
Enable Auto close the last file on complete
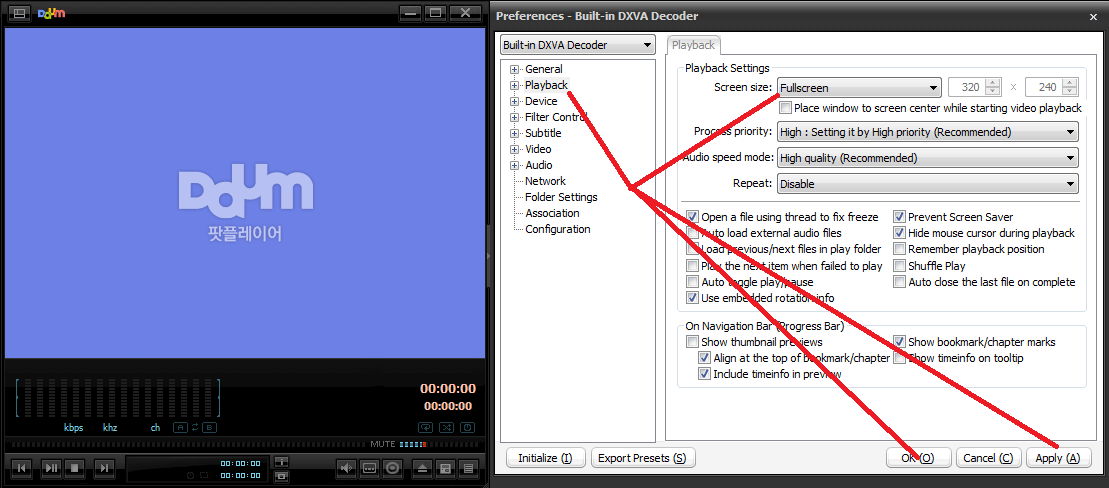click(x=899, y=282)
